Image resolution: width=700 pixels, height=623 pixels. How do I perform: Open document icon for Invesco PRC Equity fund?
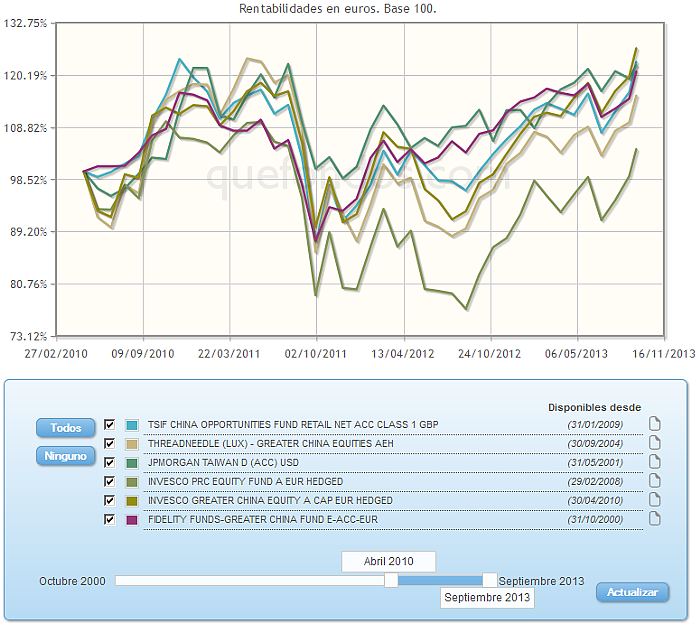click(654, 481)
